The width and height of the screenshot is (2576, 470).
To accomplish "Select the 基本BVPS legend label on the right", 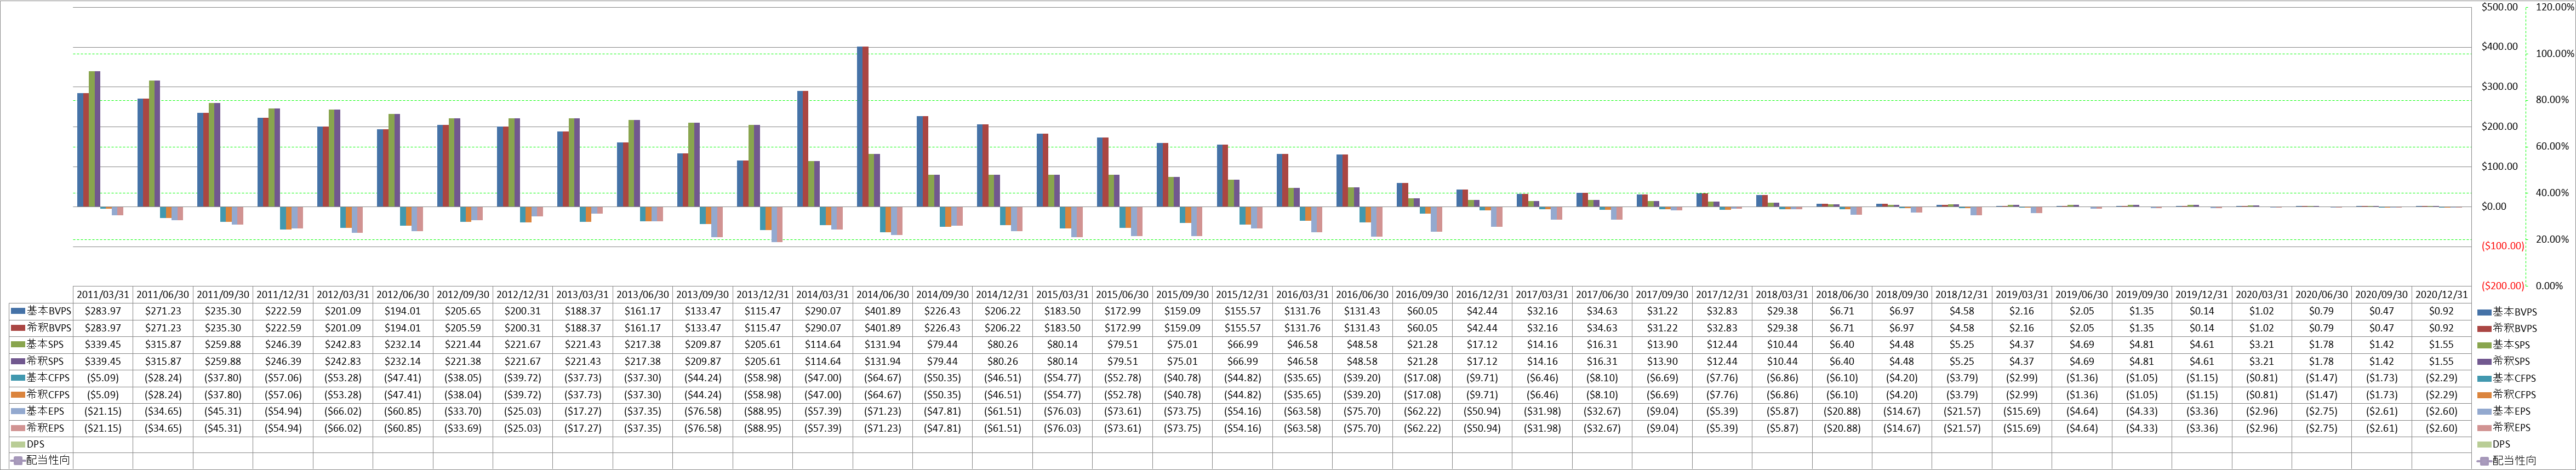I will (2514, 311).
